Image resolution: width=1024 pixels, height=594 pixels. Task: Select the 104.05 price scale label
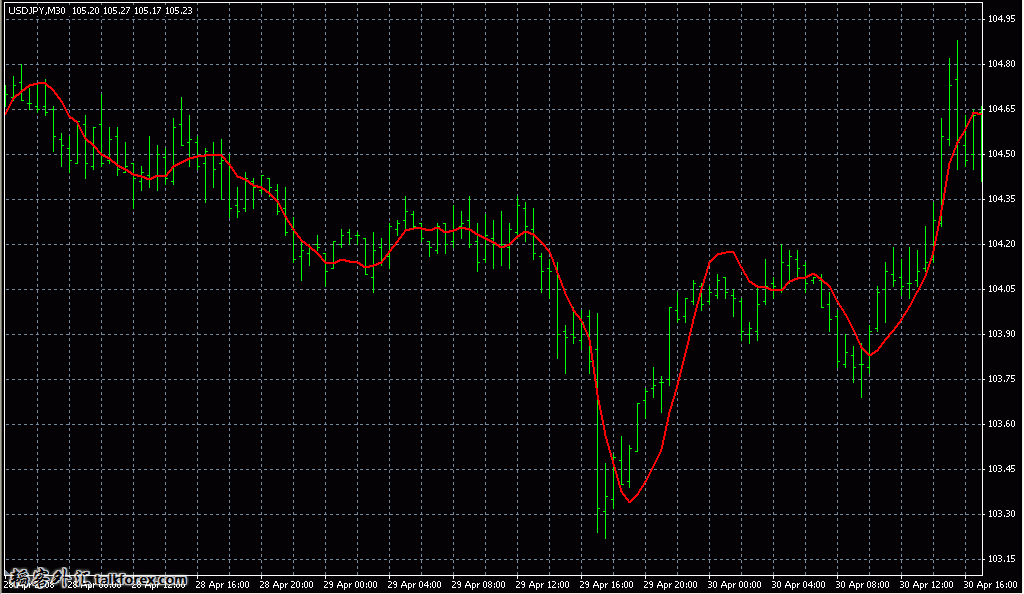point(1002,289)
